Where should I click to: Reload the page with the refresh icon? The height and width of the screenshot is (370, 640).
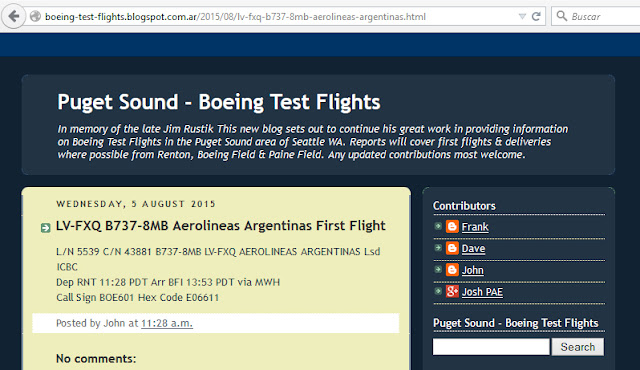(536, 16)
